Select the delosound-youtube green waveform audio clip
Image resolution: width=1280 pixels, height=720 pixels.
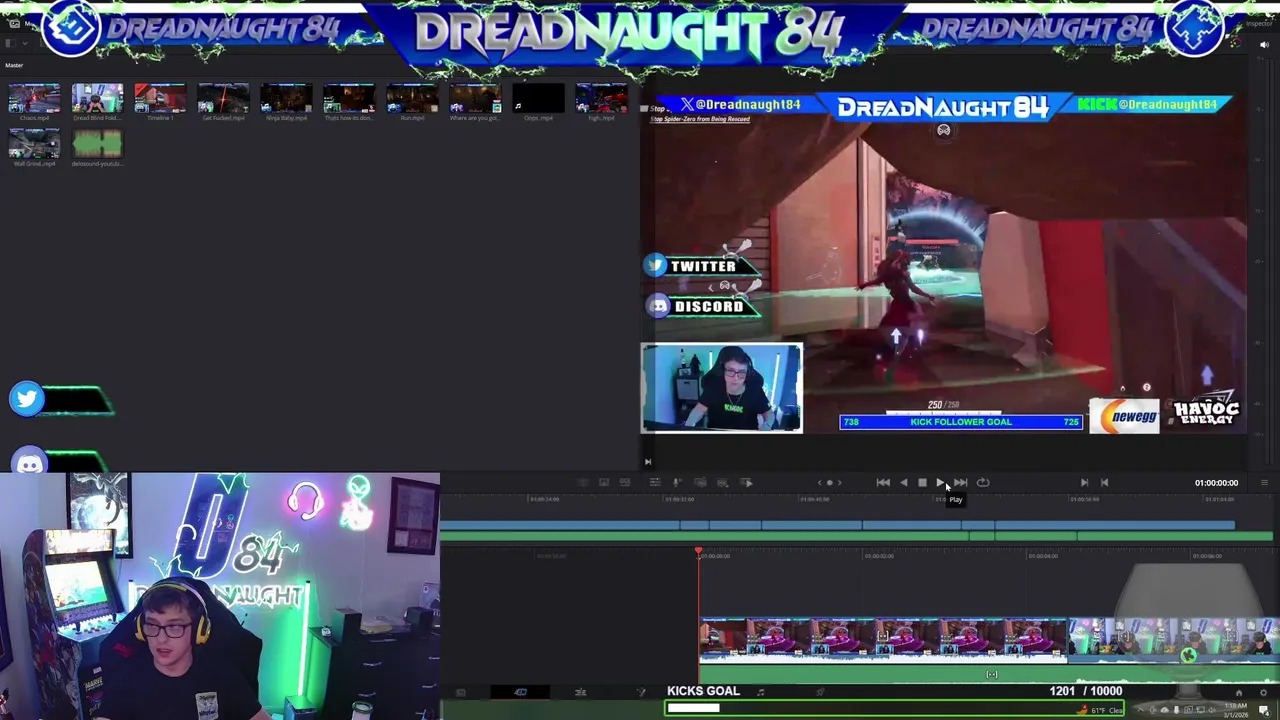(x=97, y=144)
